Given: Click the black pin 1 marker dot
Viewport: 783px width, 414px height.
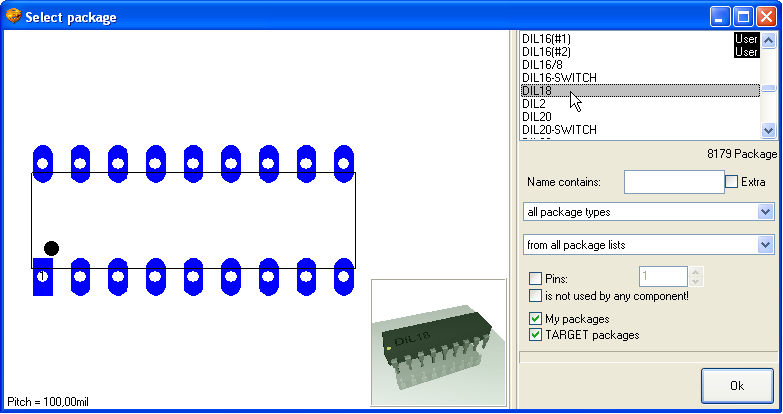Looking at the screenshot, I should [51, 248].
